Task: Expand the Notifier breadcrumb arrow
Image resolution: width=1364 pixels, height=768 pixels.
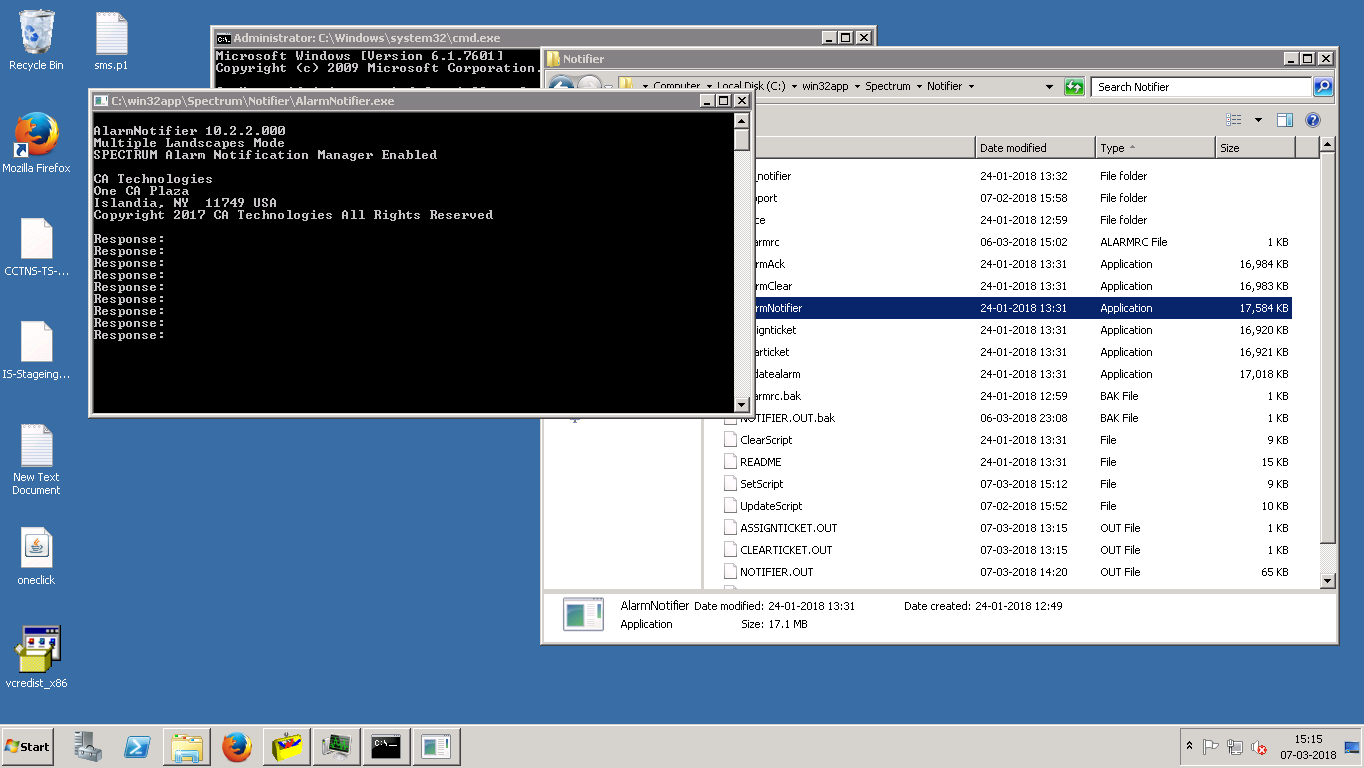Action: pyautogui.click(x=970, y=87)
